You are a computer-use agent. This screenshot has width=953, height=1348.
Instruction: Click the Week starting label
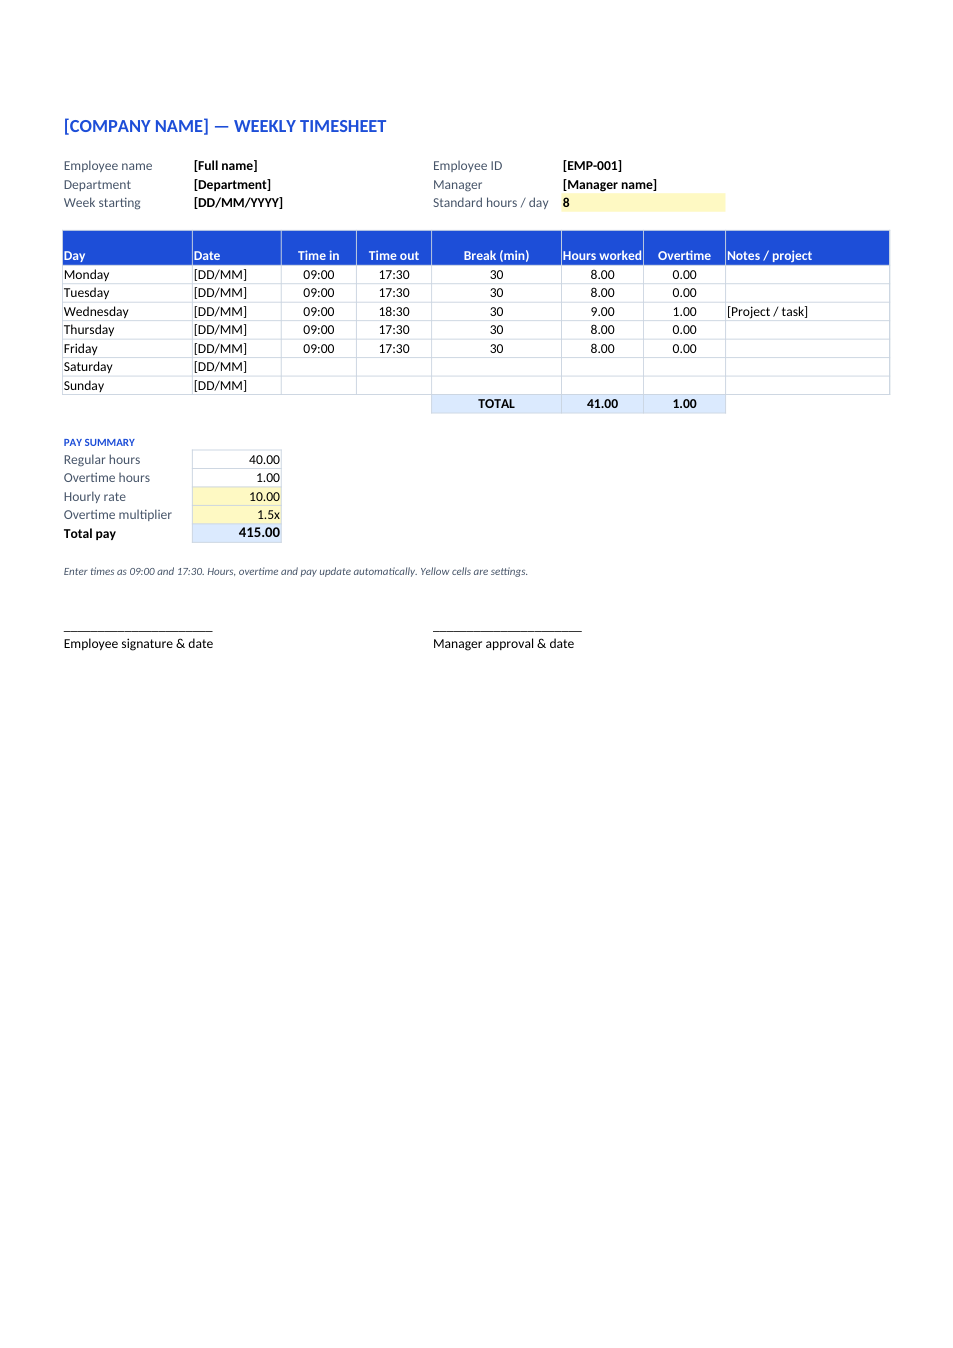tap(102, 203)
